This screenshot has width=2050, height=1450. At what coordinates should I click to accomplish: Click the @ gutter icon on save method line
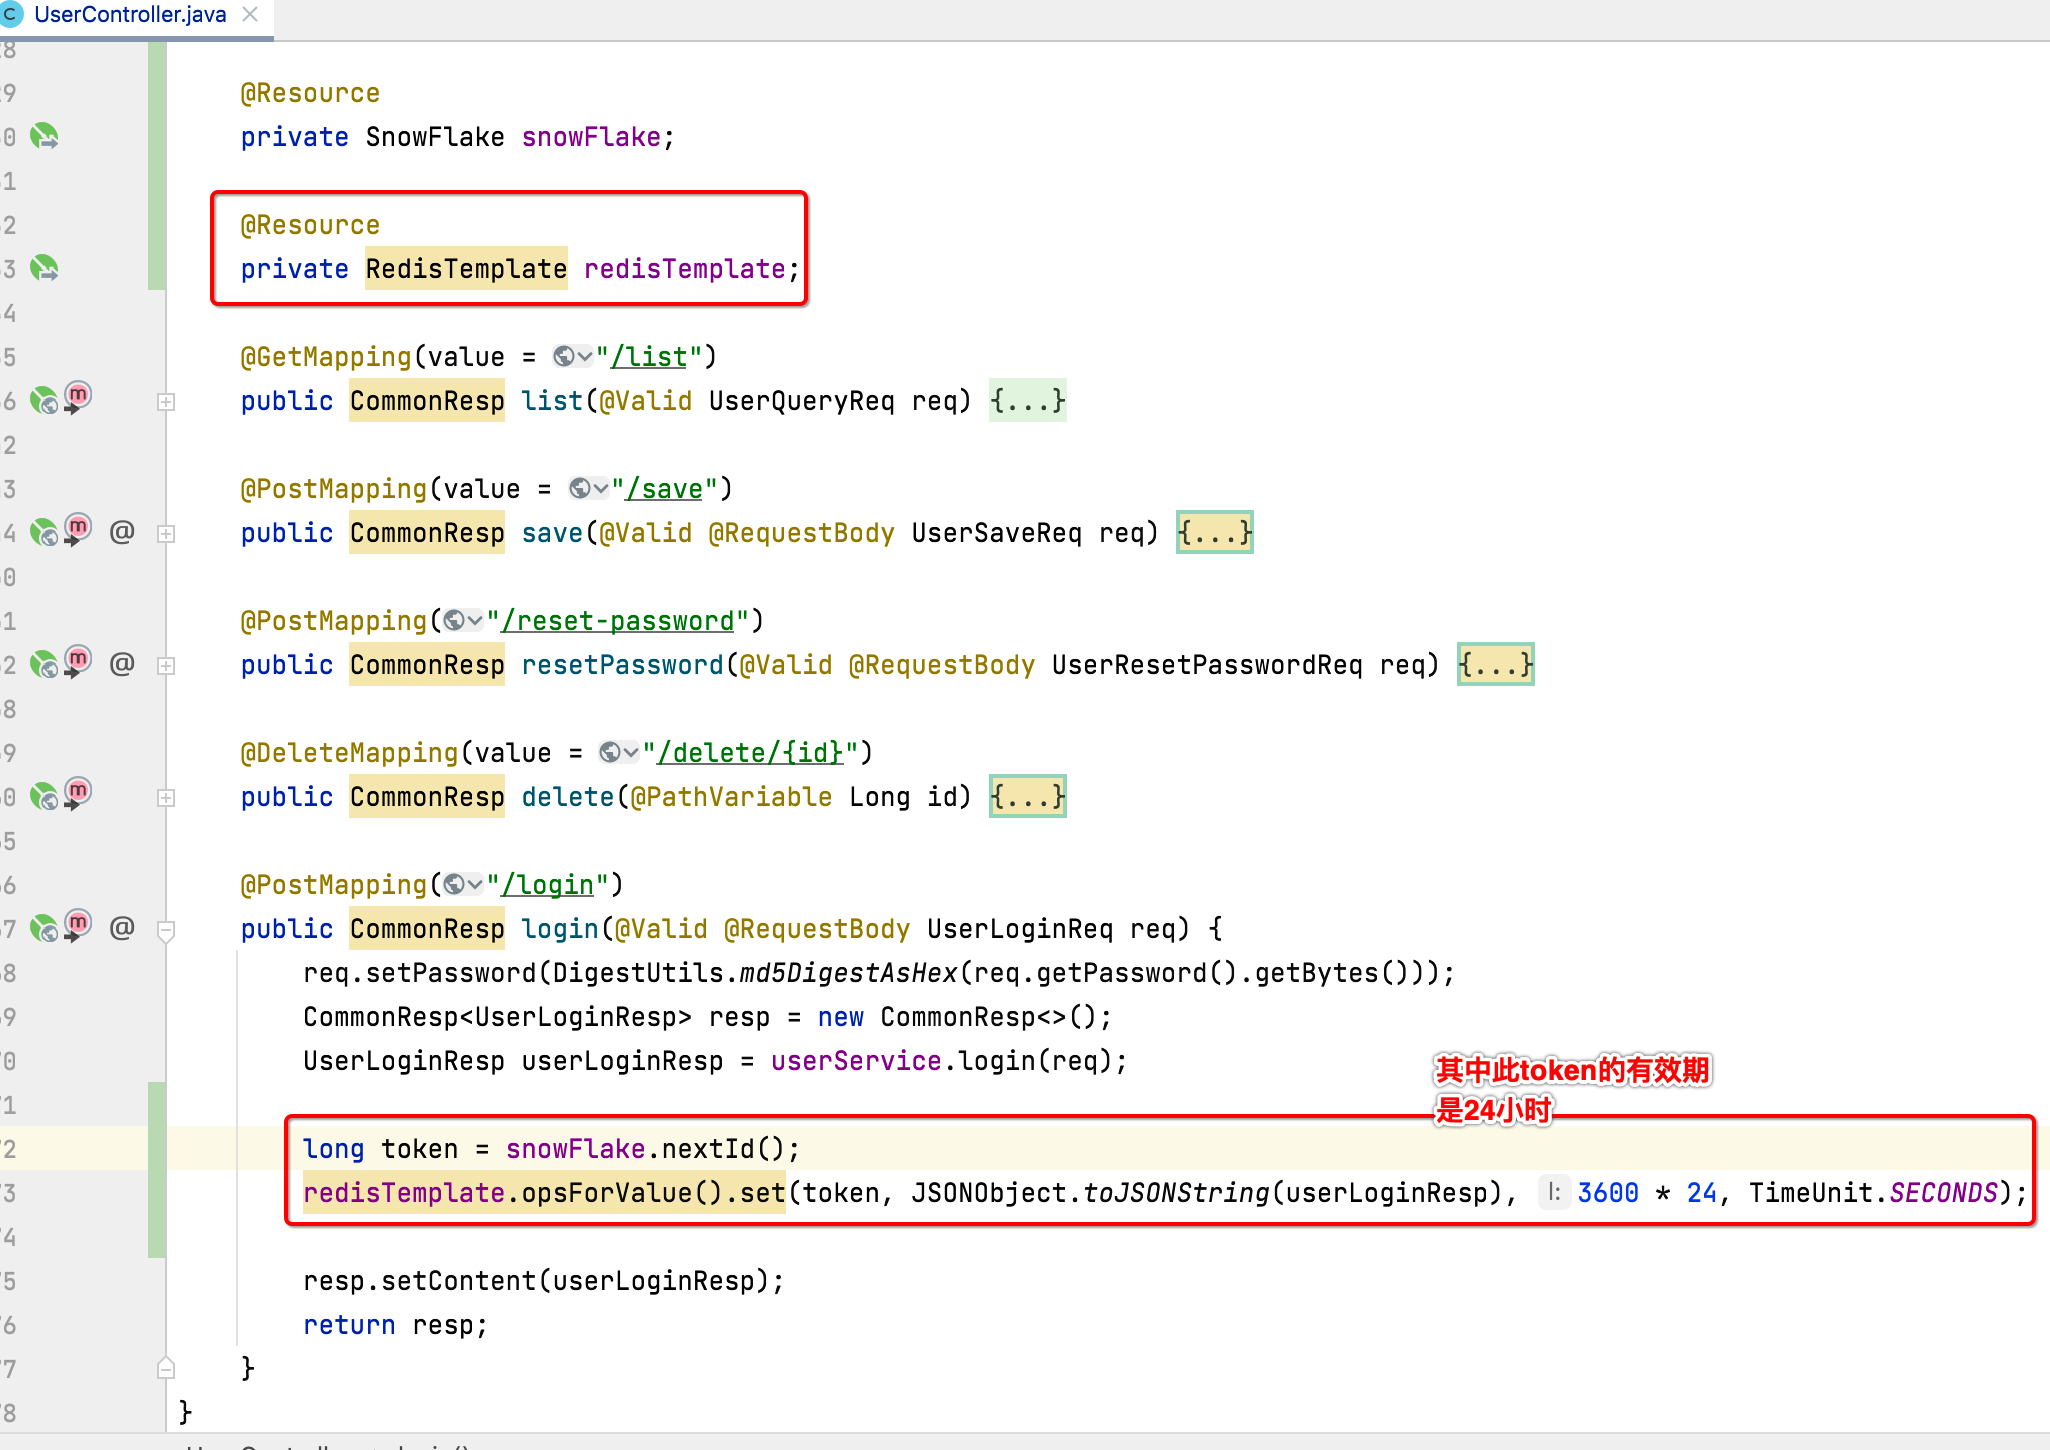coord(122,532)
